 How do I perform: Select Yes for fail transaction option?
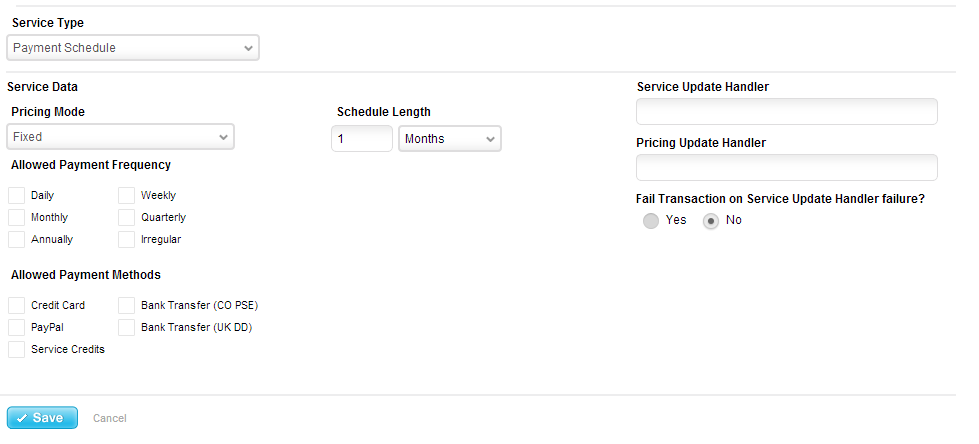click(651, 221)
